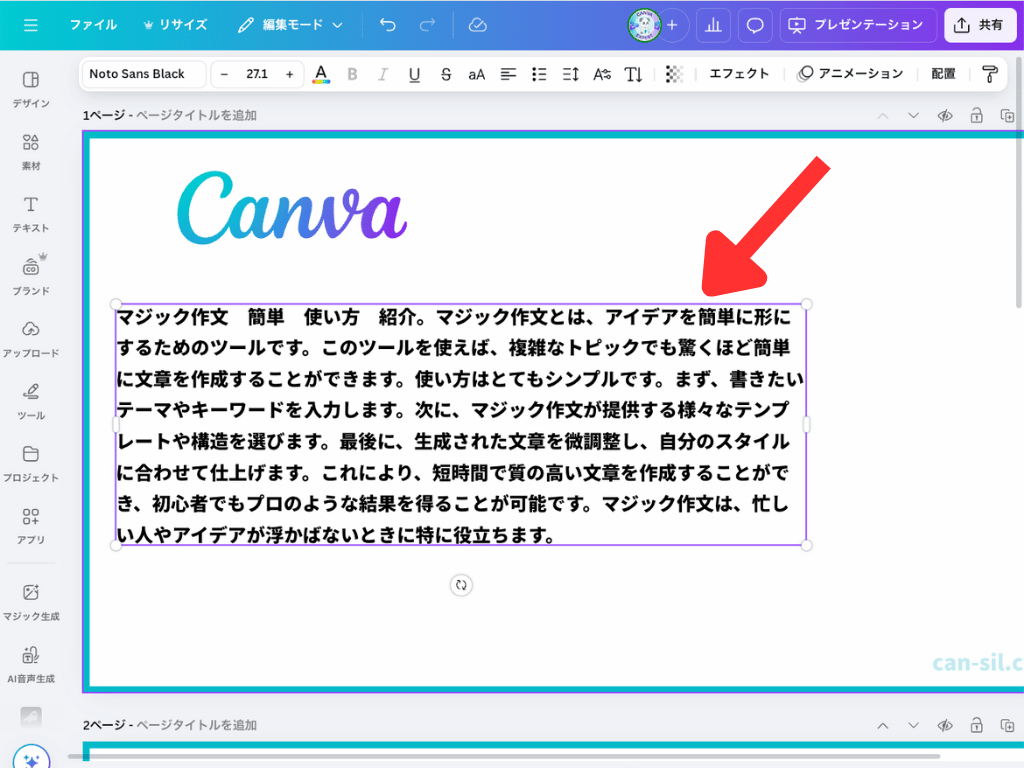Open the アップロード (Uploads) panel

[30, 339]
